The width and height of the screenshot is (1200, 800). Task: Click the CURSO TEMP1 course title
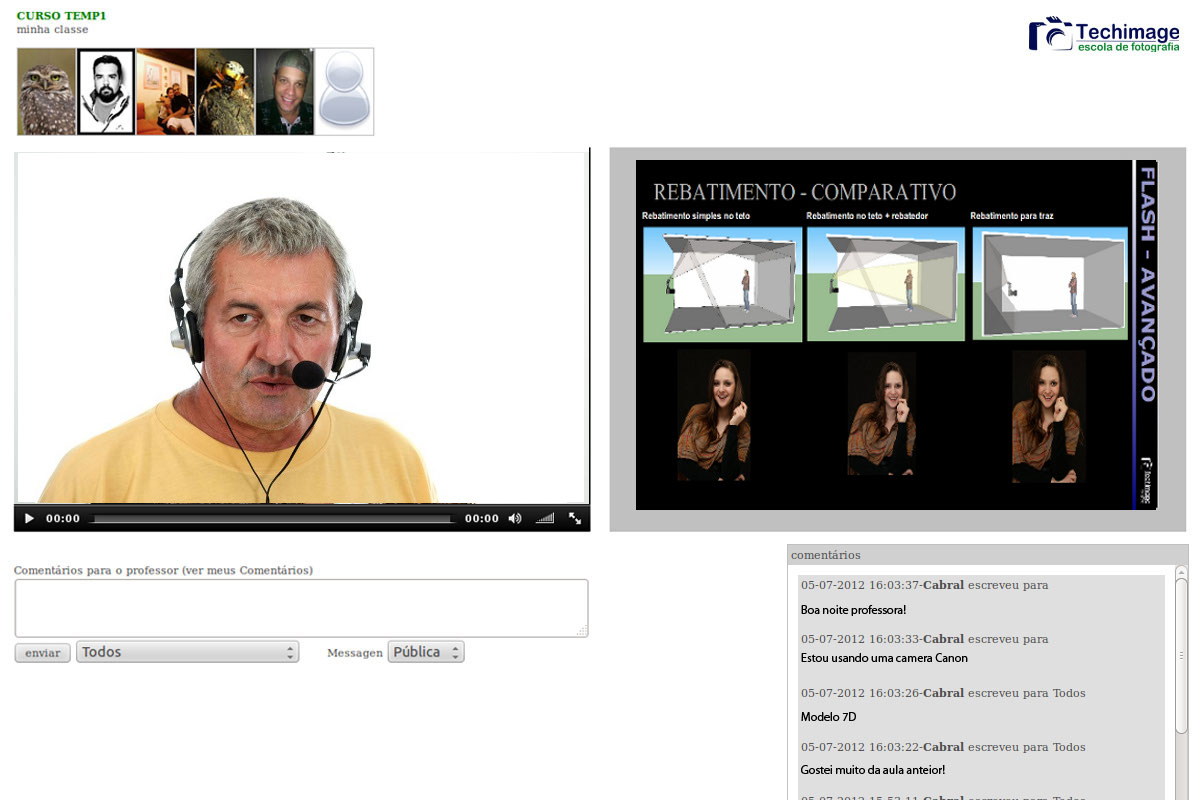[61, 16]
